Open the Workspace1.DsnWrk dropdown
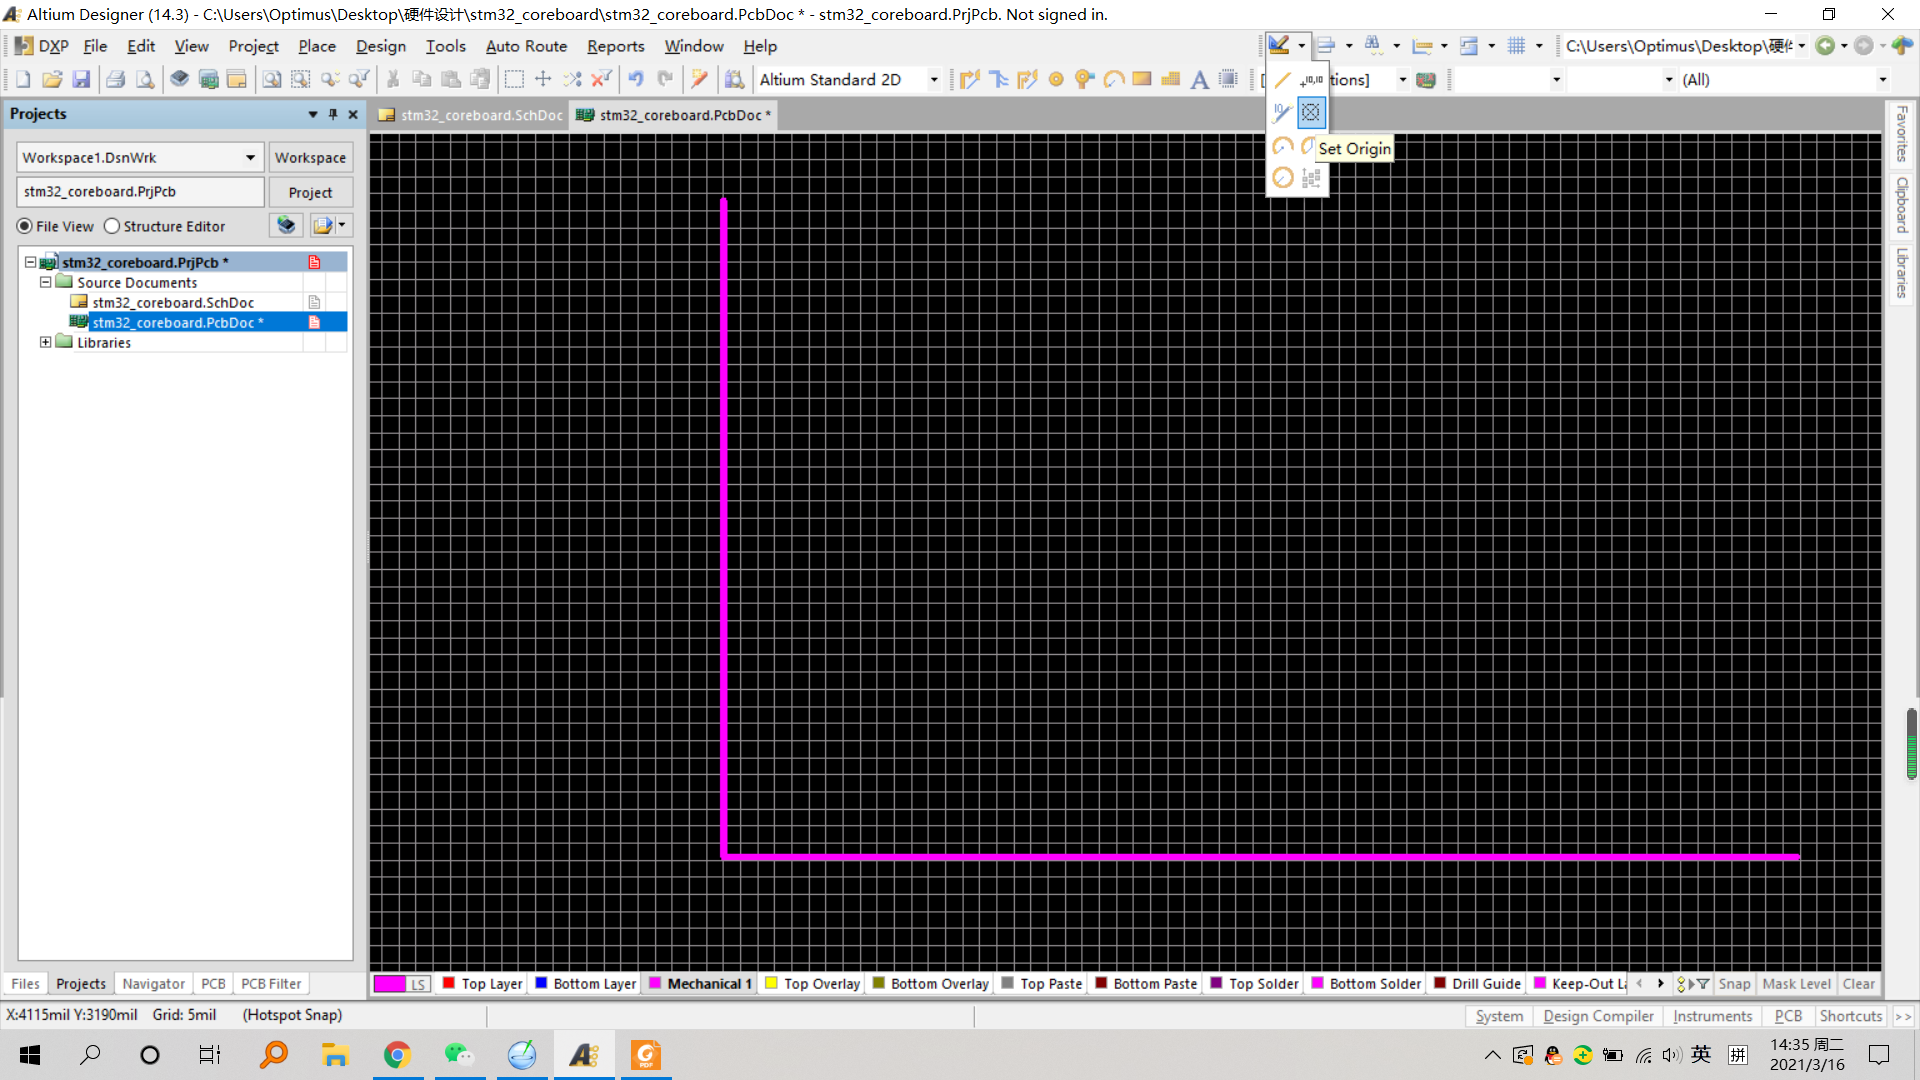The image size is (1920, 1080). 250,158
